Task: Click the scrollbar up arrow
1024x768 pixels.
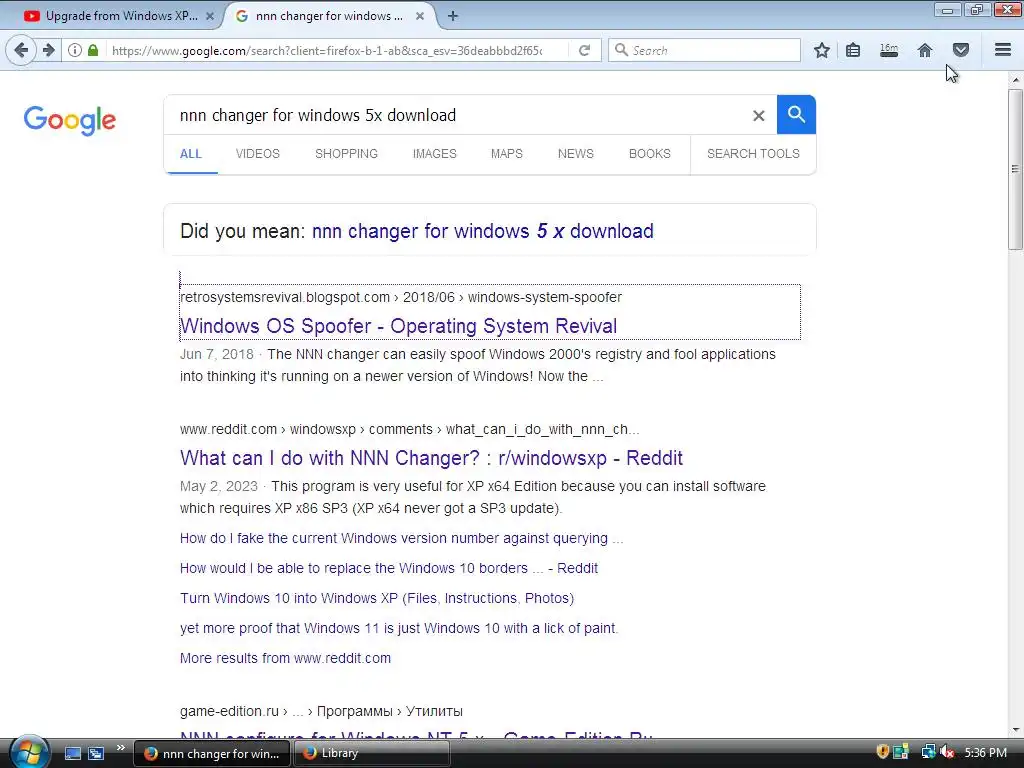Action: pyautogui.click(x=1015, y=80)
